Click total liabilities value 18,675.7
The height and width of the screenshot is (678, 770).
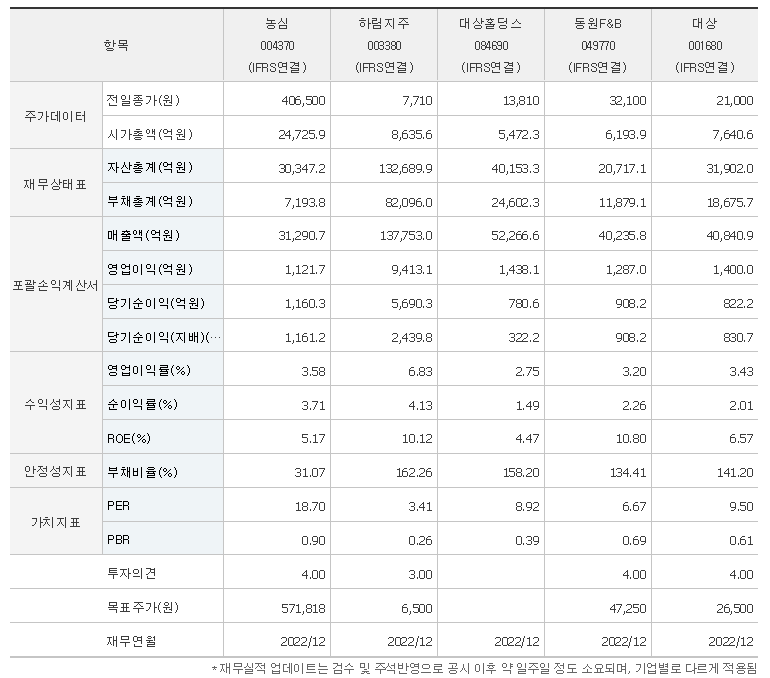tap(730, 202)
